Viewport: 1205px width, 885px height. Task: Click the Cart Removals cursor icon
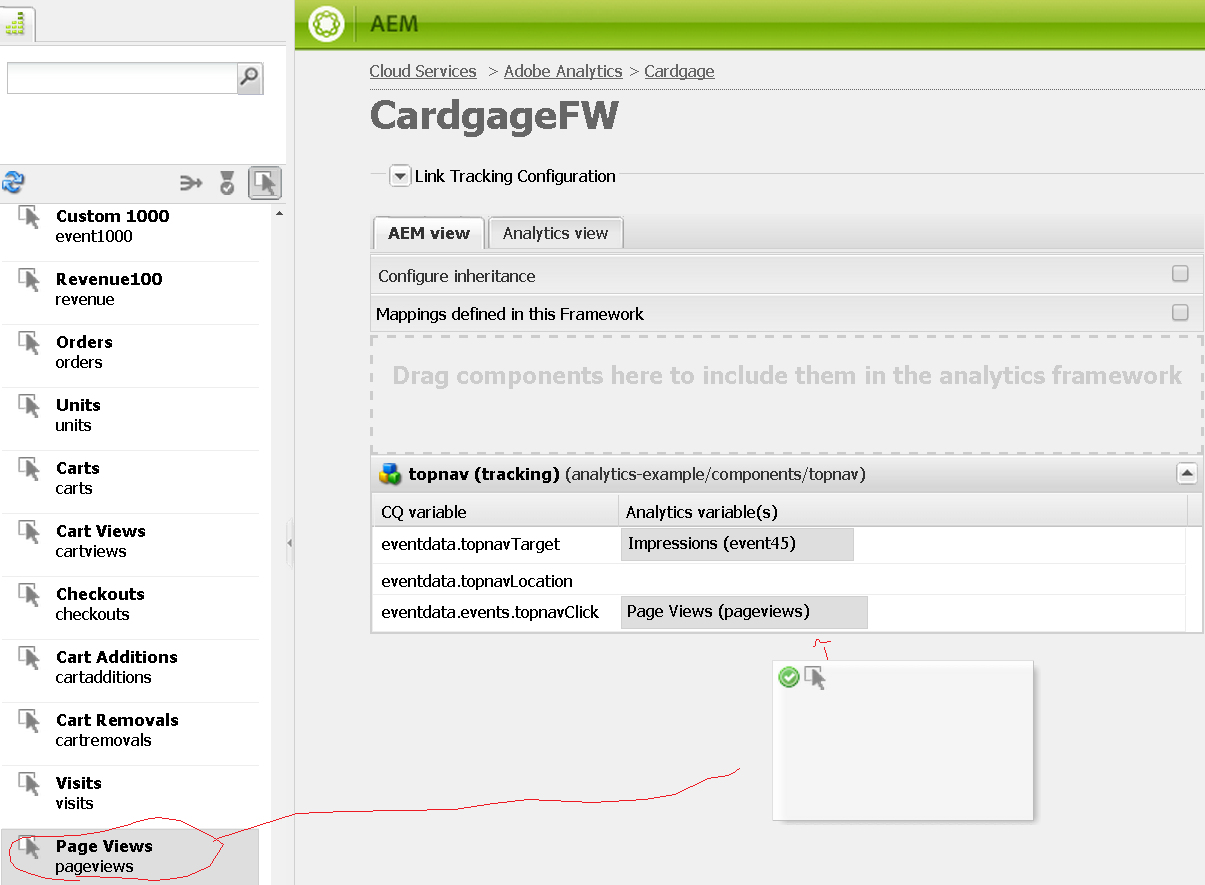(x=29, y=721)
